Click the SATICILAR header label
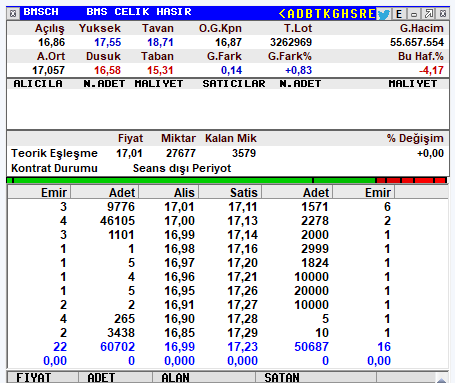The width and height of the screenshot is (455, 383). click(x=234, y=84)
